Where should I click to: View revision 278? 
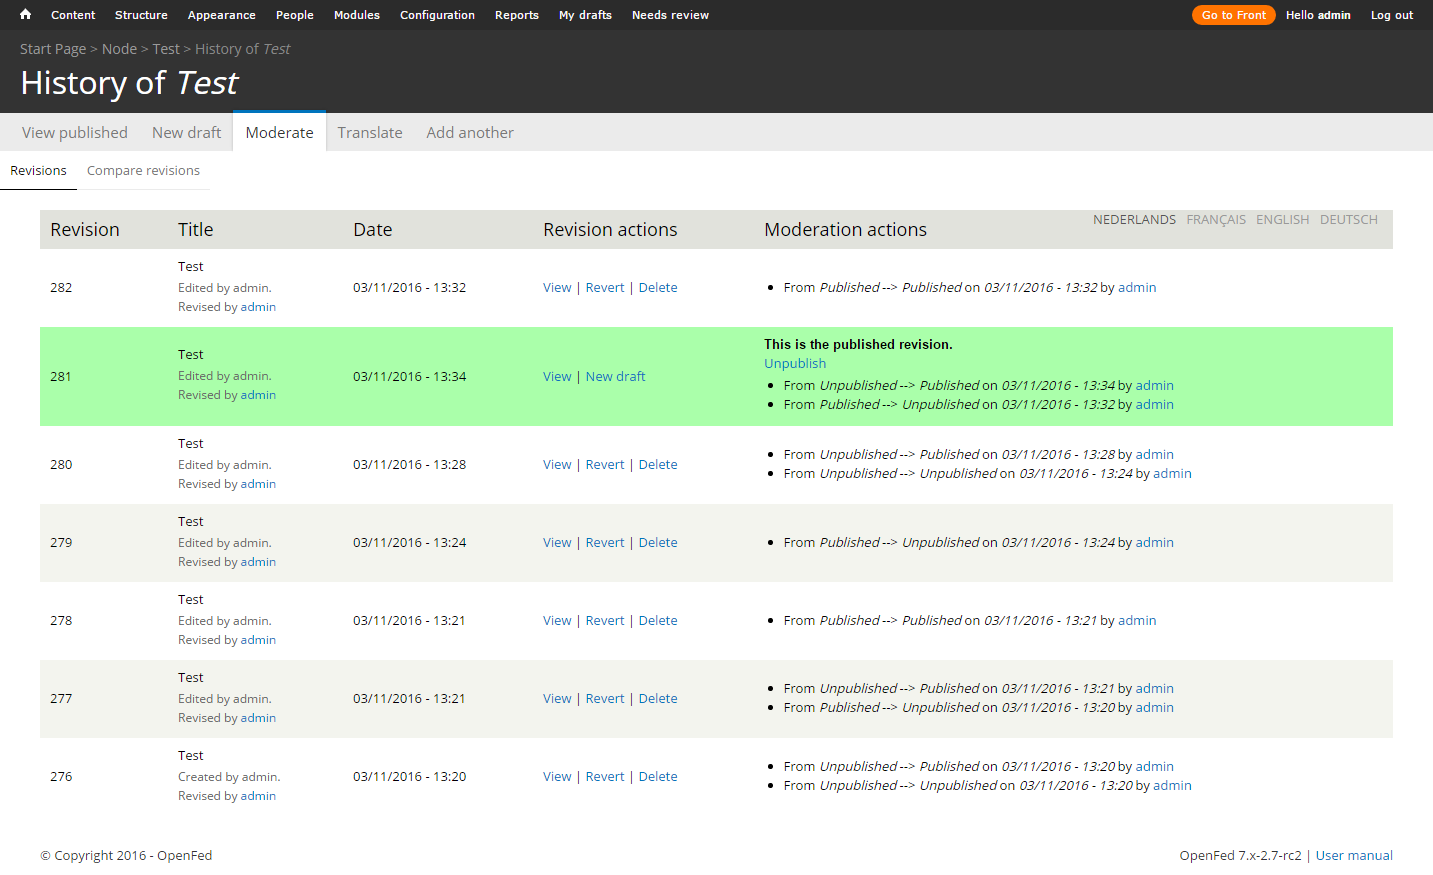[x=557, y=621]
